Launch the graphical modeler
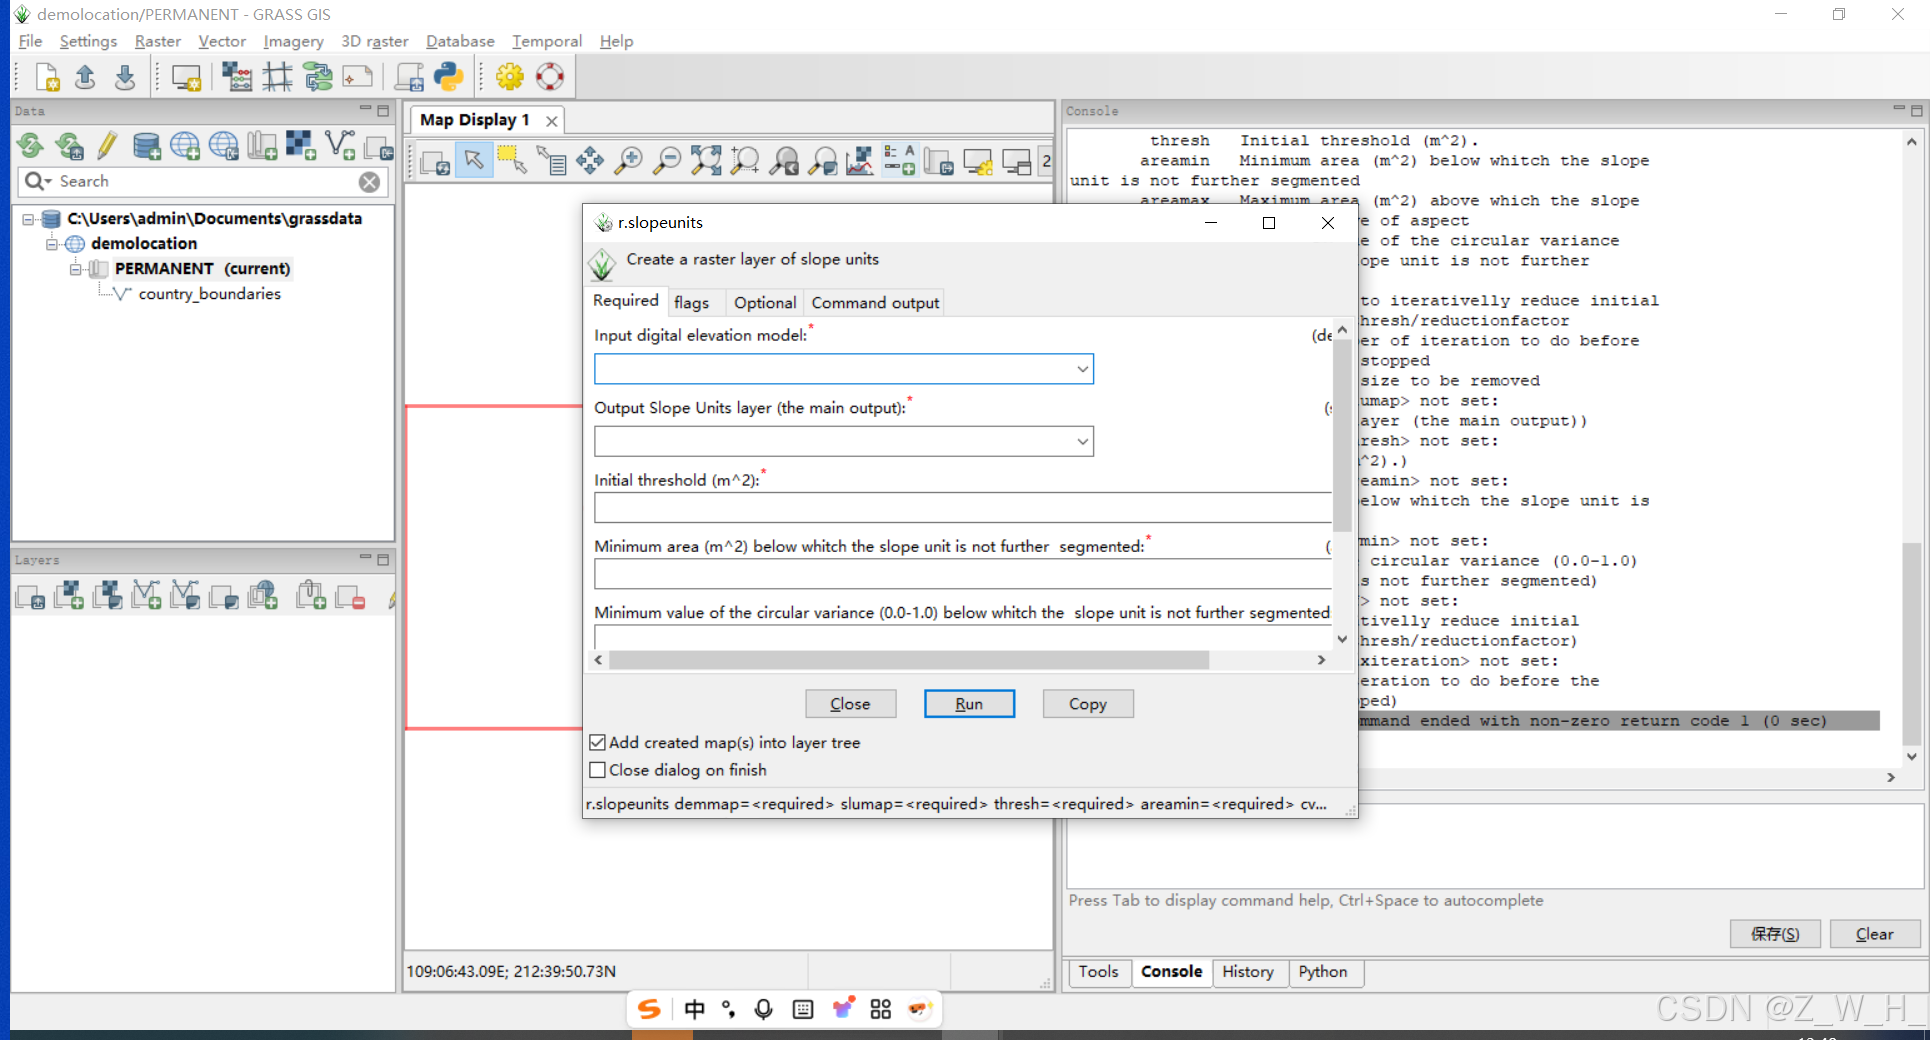 (318, 77)
